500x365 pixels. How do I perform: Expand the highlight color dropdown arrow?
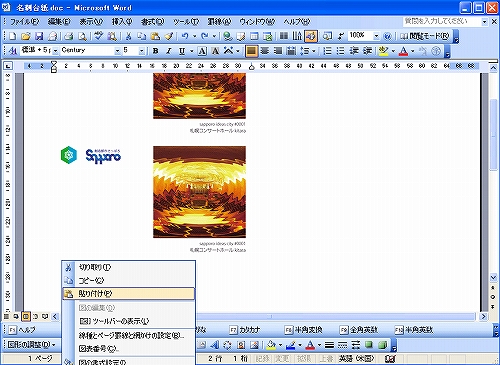393,51
